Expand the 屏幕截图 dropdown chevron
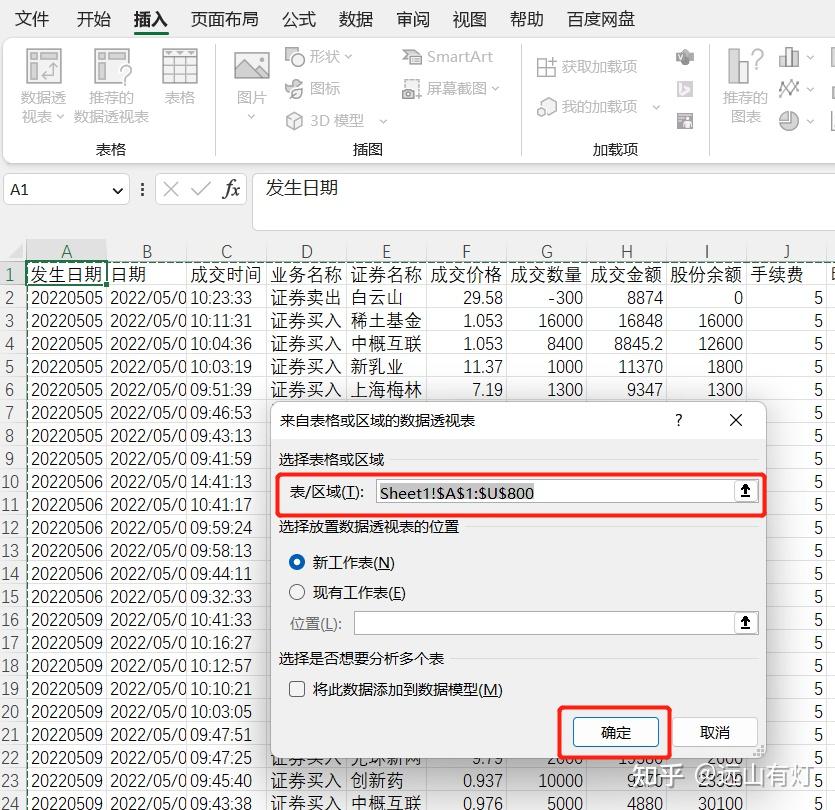Image resolution: width=835 pixels, height=810 pixels. [496, 88]
